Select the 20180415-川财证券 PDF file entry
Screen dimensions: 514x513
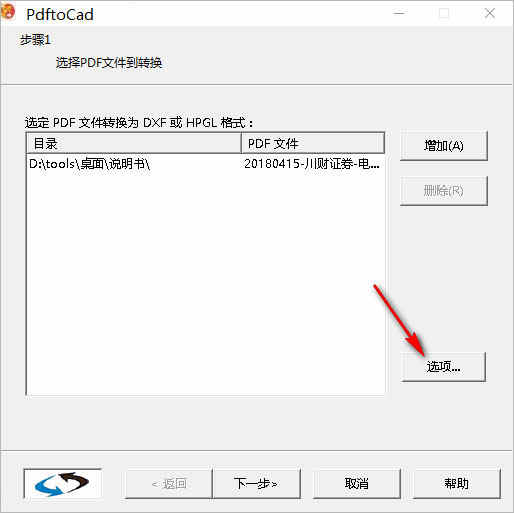[x=312, y=164]
